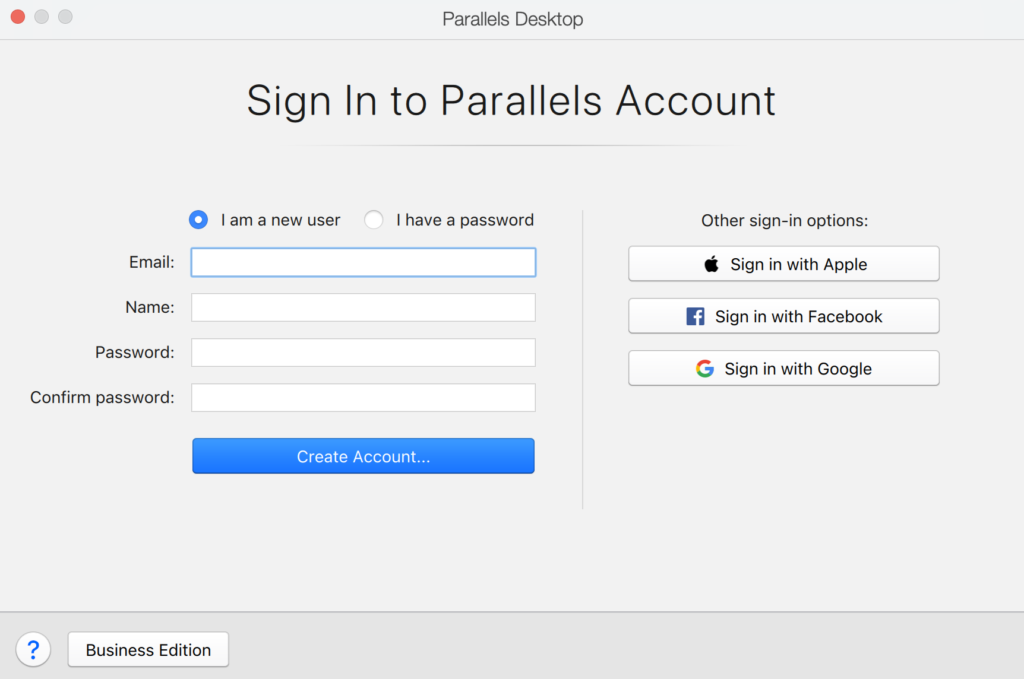Image resolution: width=1024 pixels, height=679 pixels.
Task: Switch to Business Edition
Action: tap(148, 650)
